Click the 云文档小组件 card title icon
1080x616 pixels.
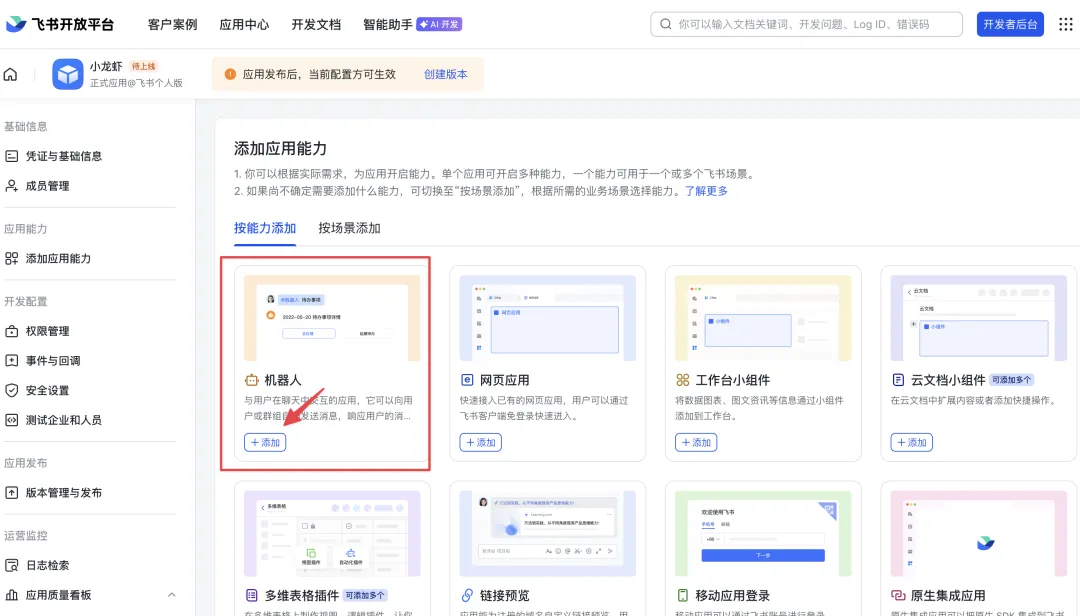[898, 380]
